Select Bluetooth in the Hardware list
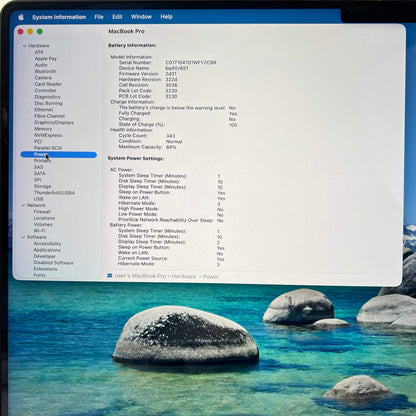This screenshot has height=416, width=416. click(x=45, y=71)
